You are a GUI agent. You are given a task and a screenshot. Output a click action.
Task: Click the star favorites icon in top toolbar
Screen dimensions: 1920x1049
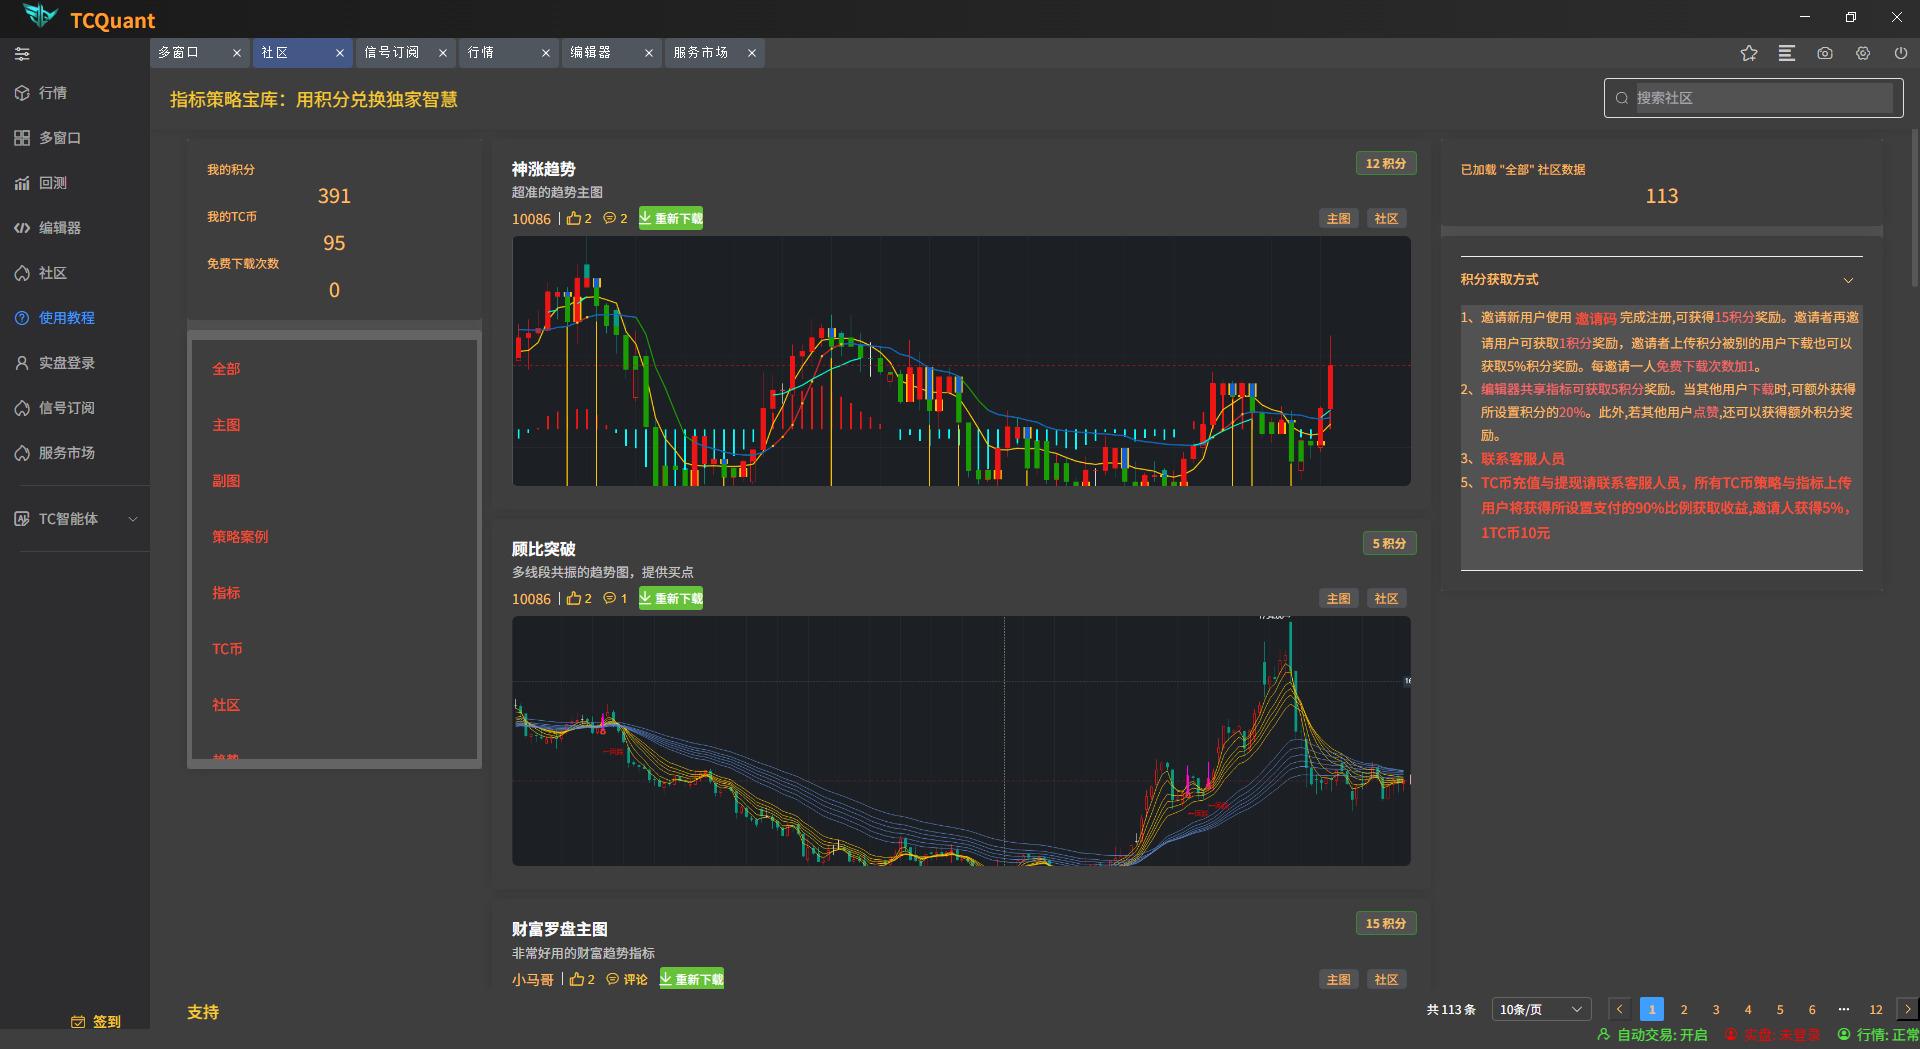tap(1748, 53)
